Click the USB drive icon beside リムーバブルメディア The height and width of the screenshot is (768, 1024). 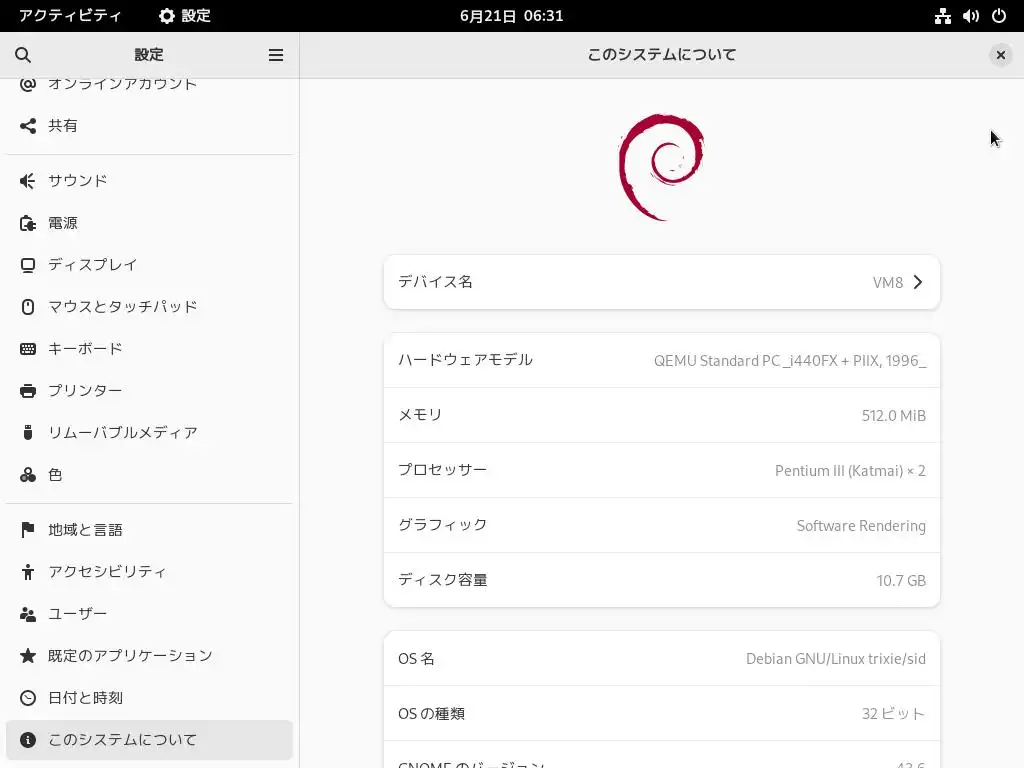coord(27,432)
